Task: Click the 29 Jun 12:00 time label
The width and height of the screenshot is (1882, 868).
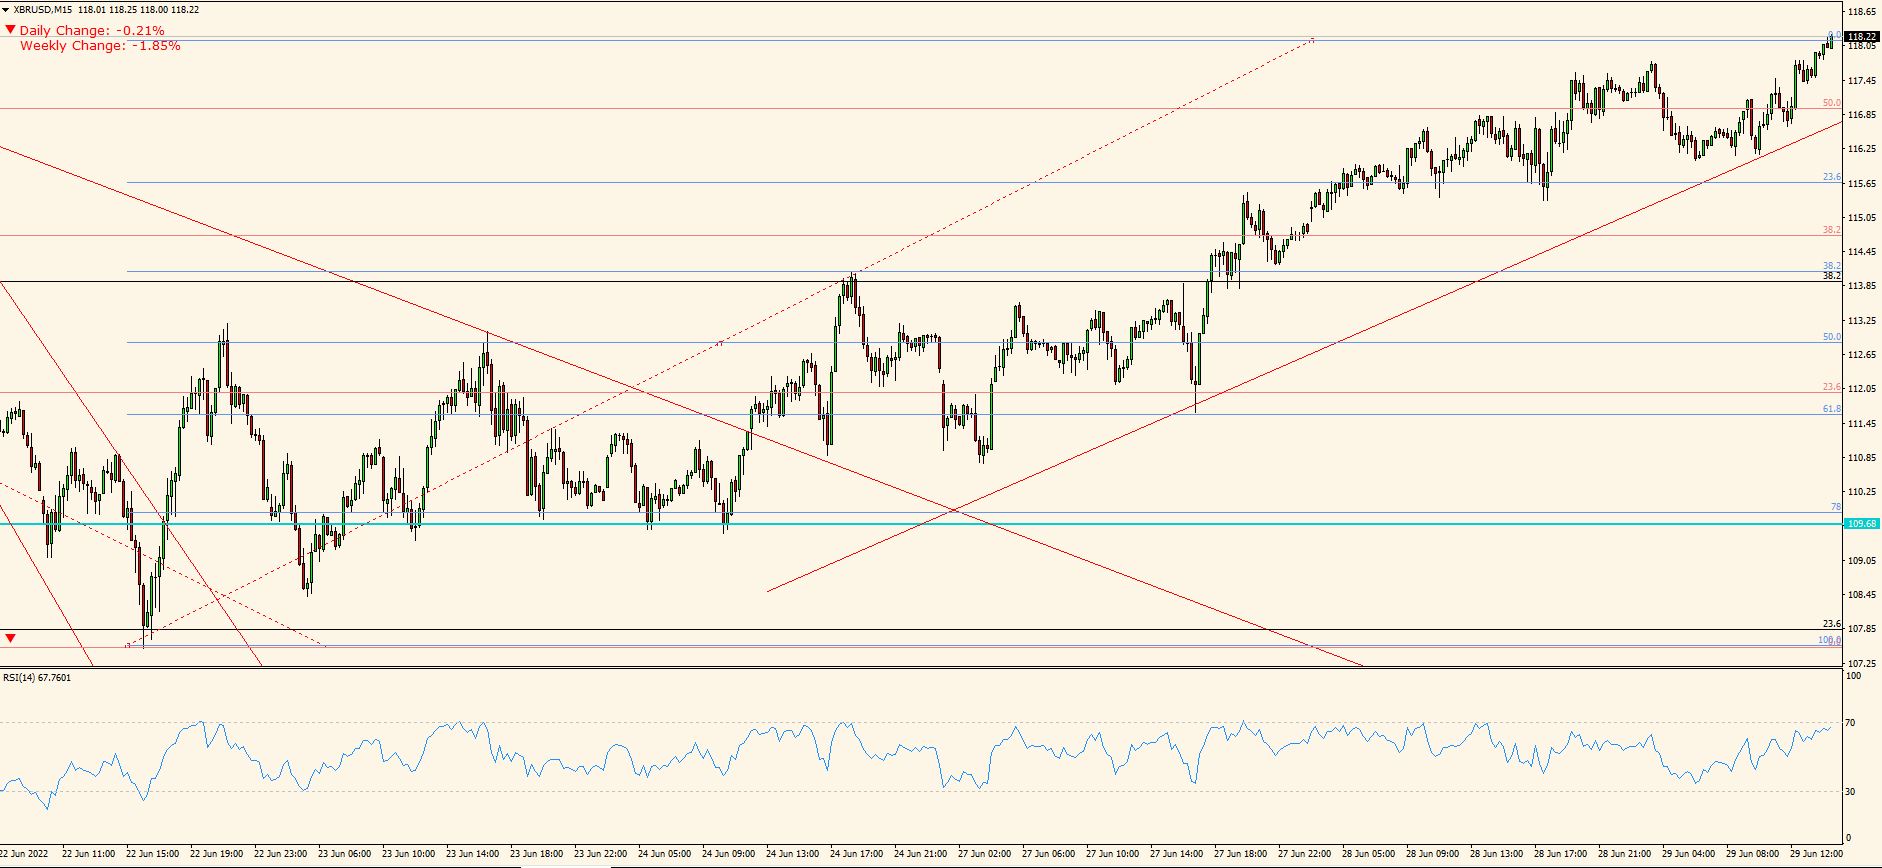Action: click(x=1817, y=854)
